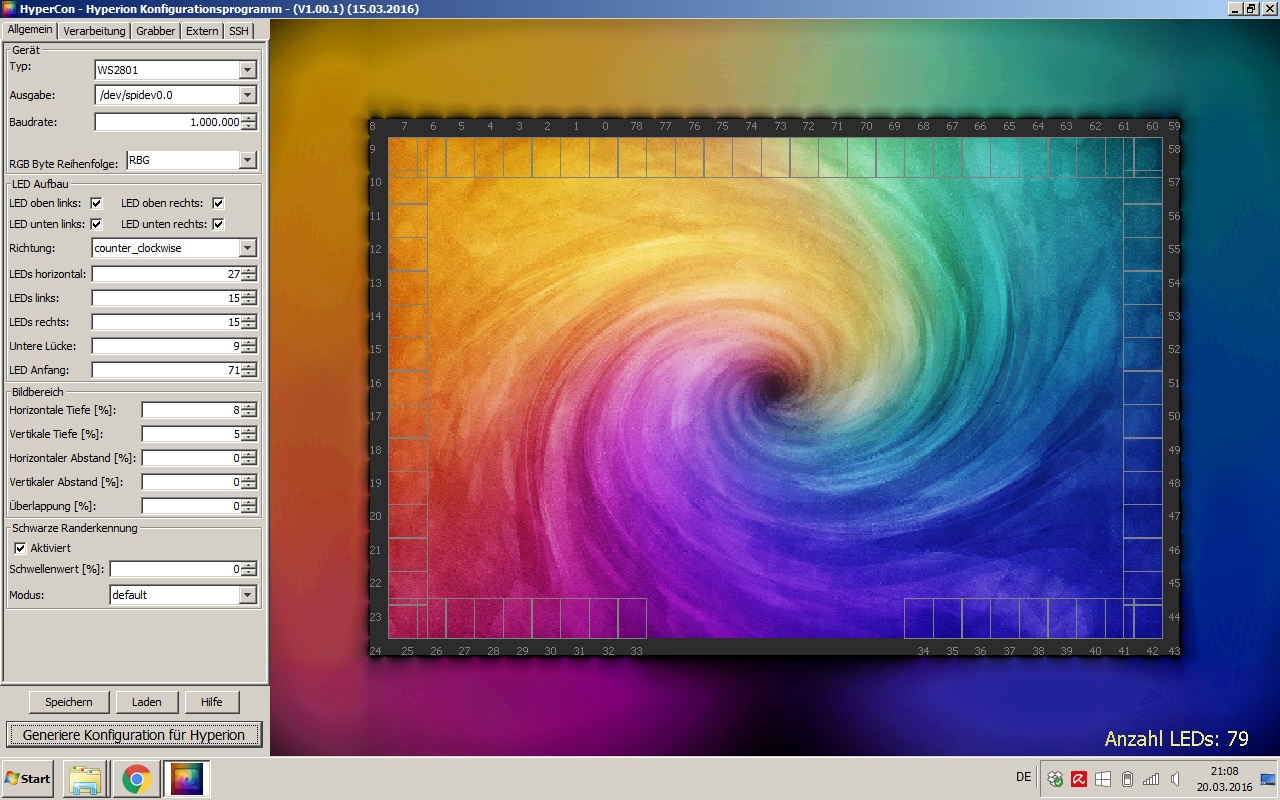Switch to the Grabber tab
Viewport: 1280px width, 800px height.
coord(155,31)
